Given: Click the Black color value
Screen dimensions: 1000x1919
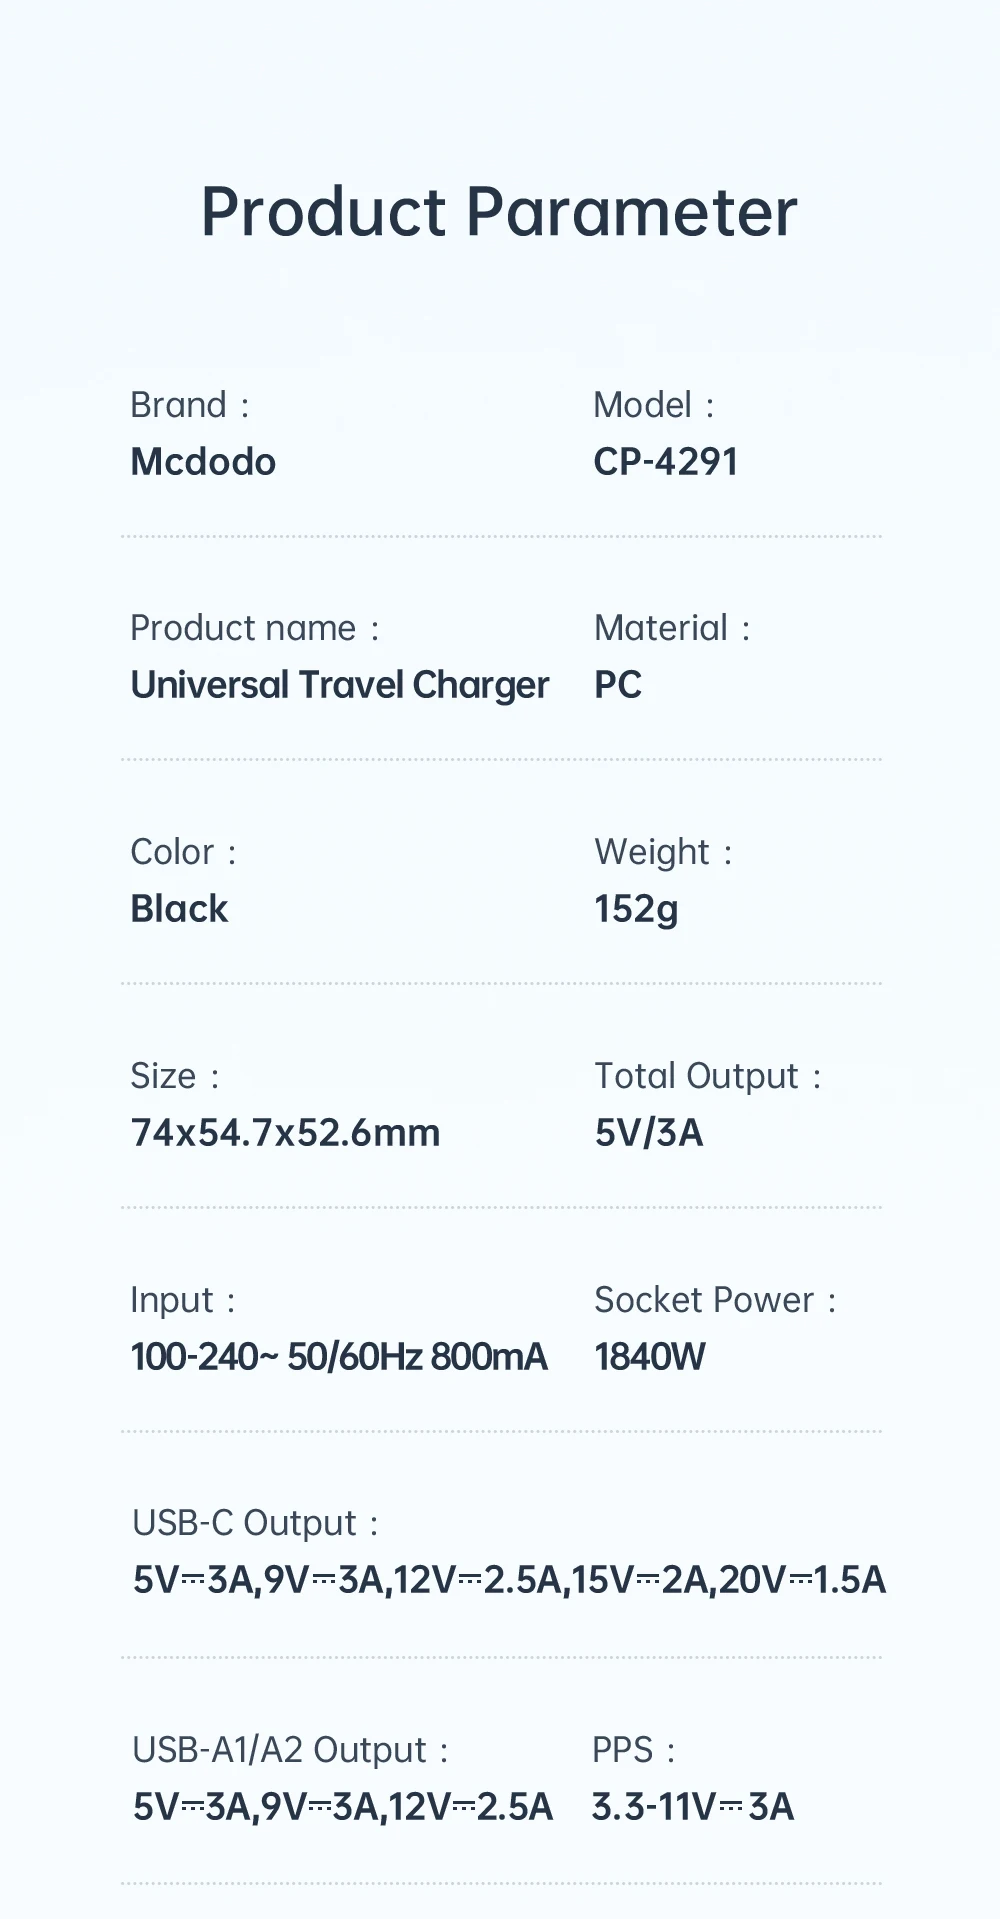Looking at the screenshot, I should (179, 909).
